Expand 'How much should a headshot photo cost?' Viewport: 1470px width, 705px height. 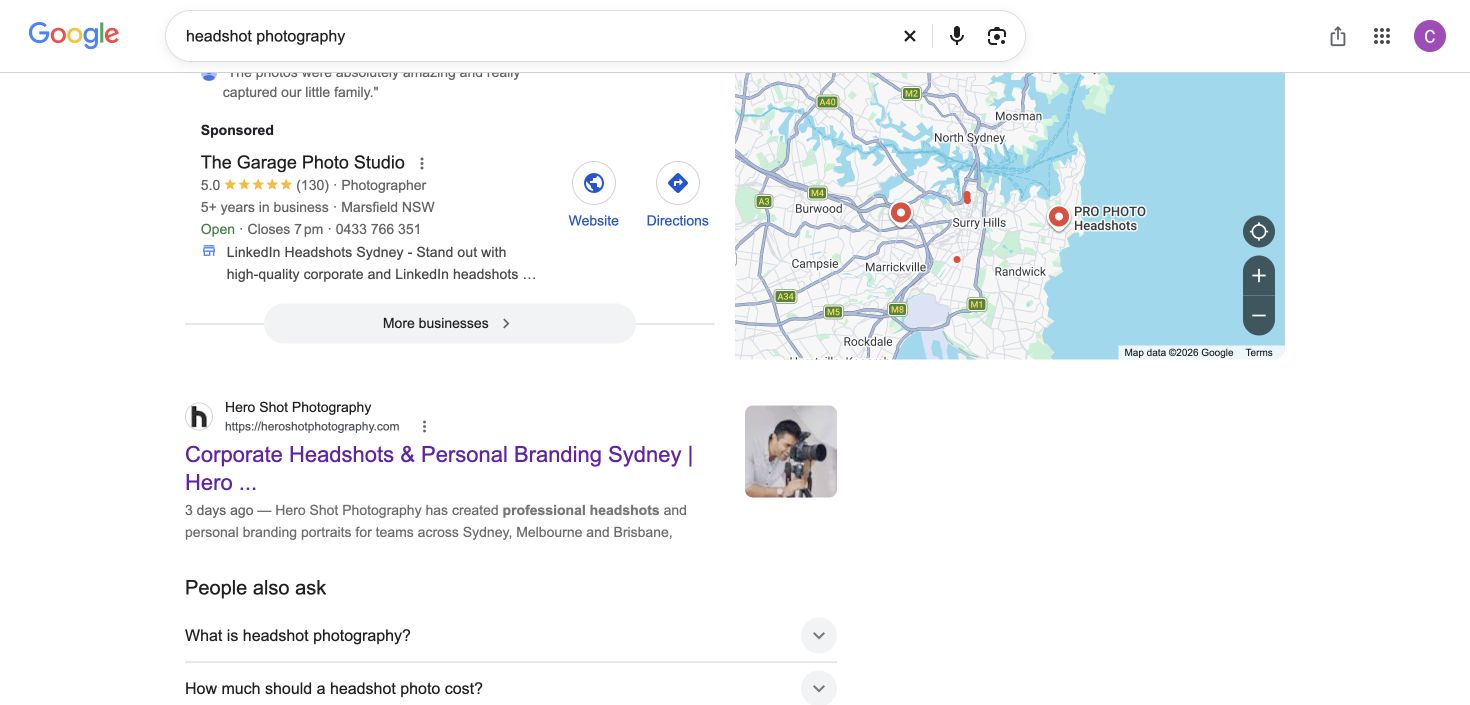point(511,689)
